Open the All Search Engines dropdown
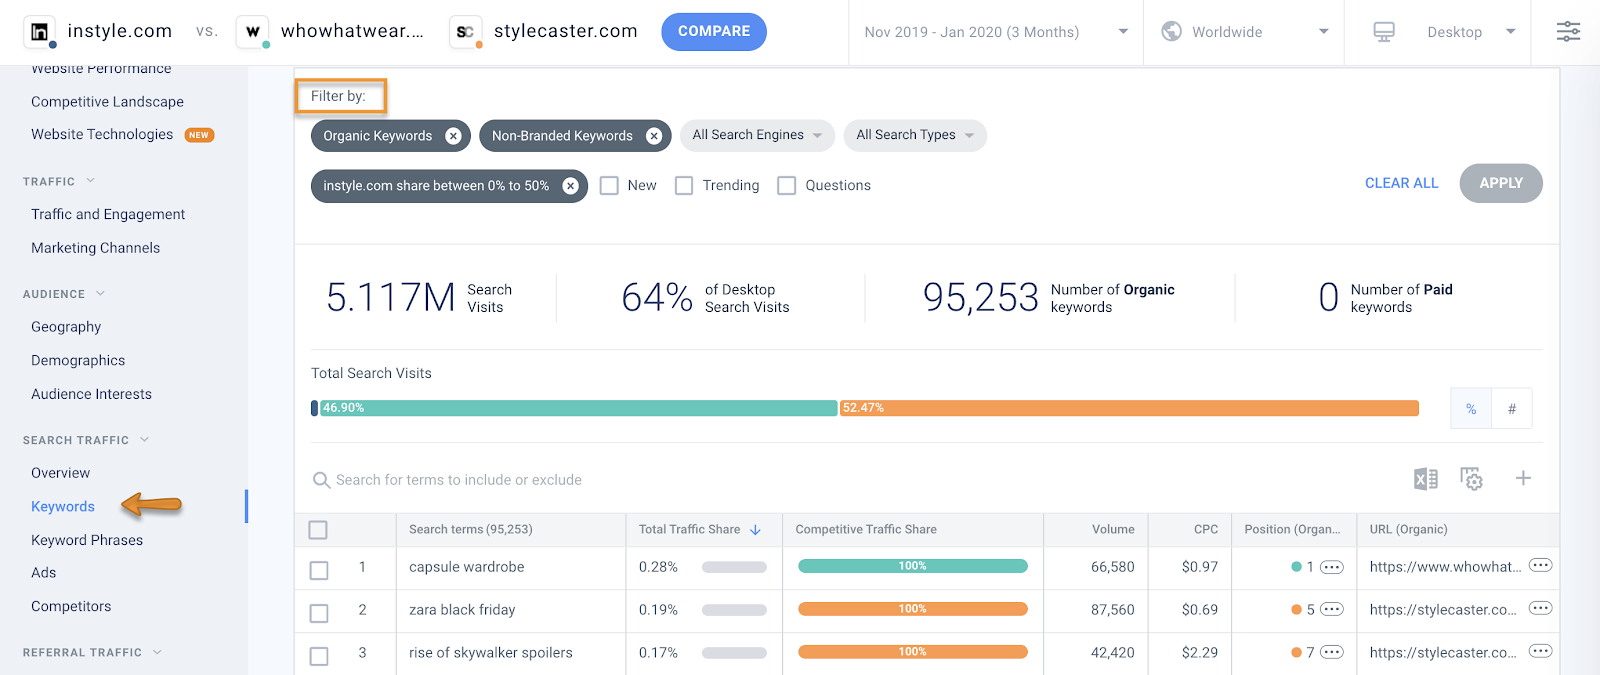The height and width of the screenshot is (675, 1600). [x=757, y=135]
